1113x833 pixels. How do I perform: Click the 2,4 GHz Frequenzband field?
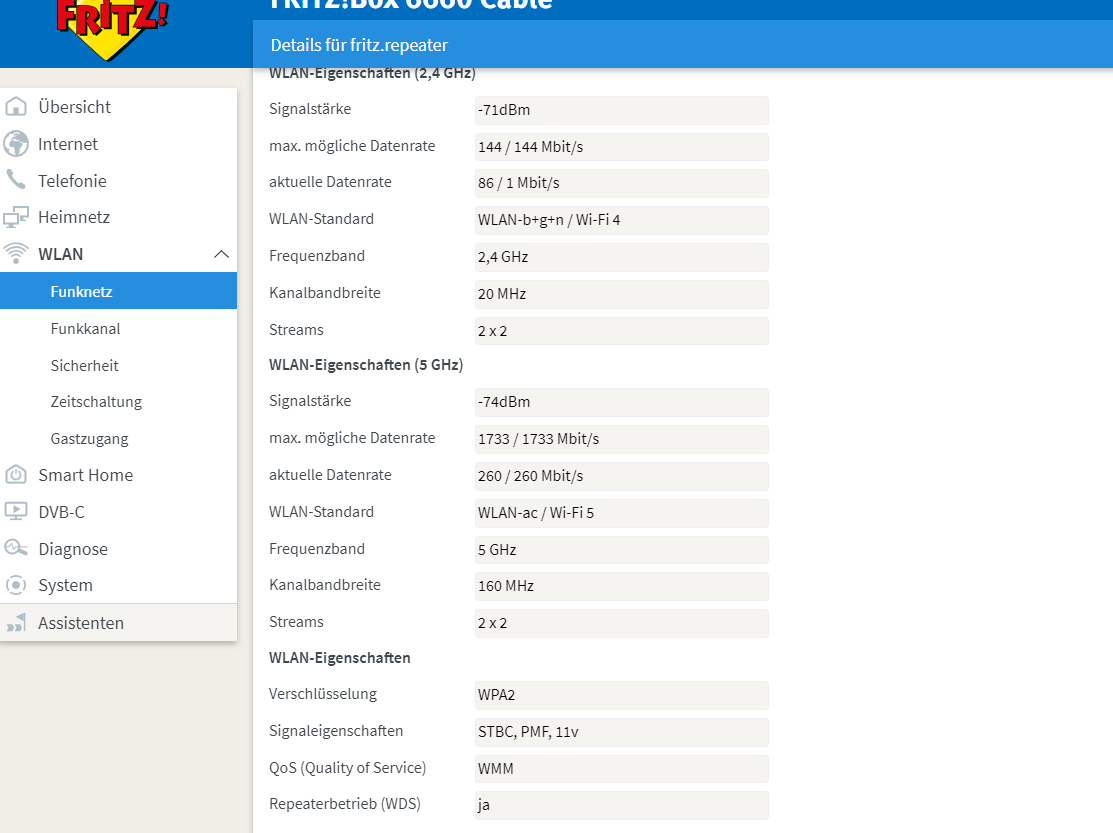(622, 257)
